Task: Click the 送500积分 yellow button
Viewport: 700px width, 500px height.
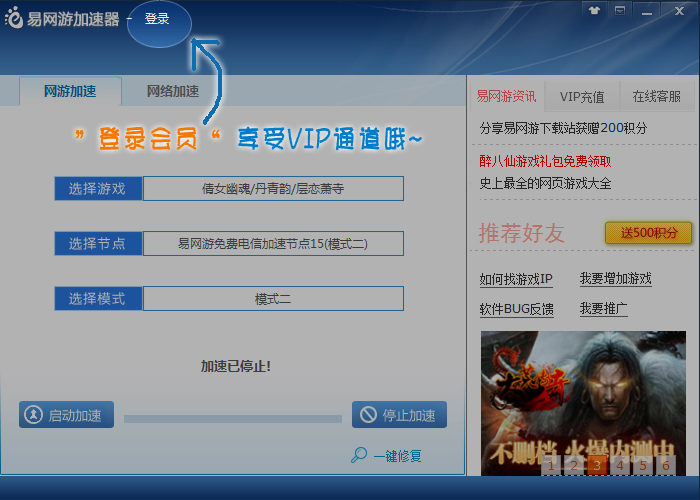Action: [x=648, y=233]
